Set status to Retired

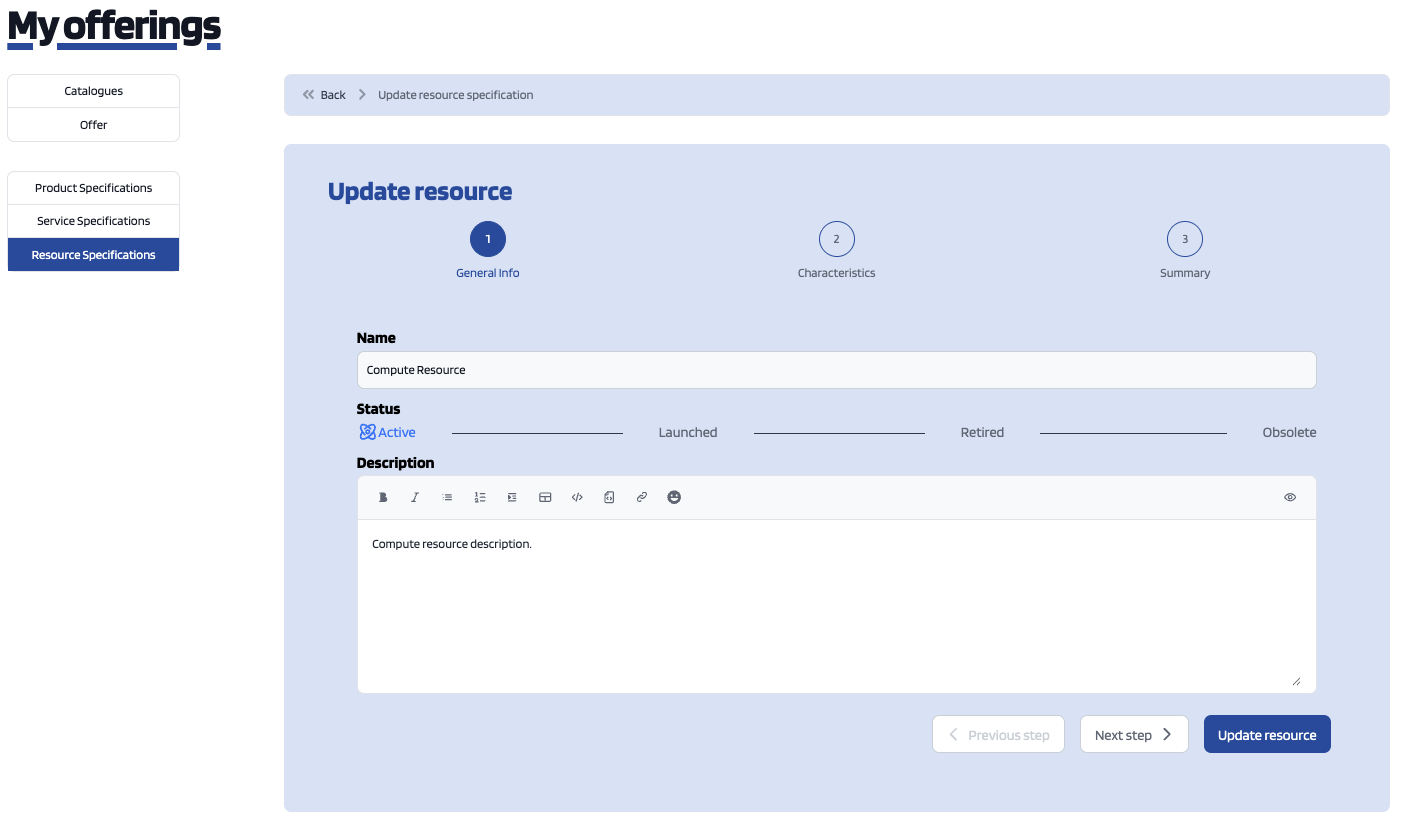982,433
